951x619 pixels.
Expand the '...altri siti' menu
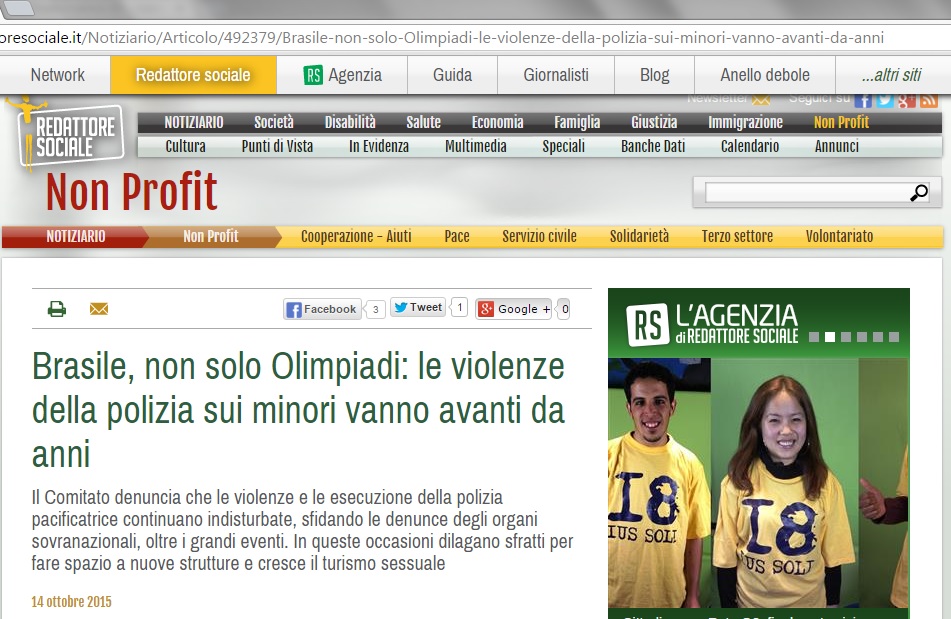pyautogui.click(x=890, y=75)
